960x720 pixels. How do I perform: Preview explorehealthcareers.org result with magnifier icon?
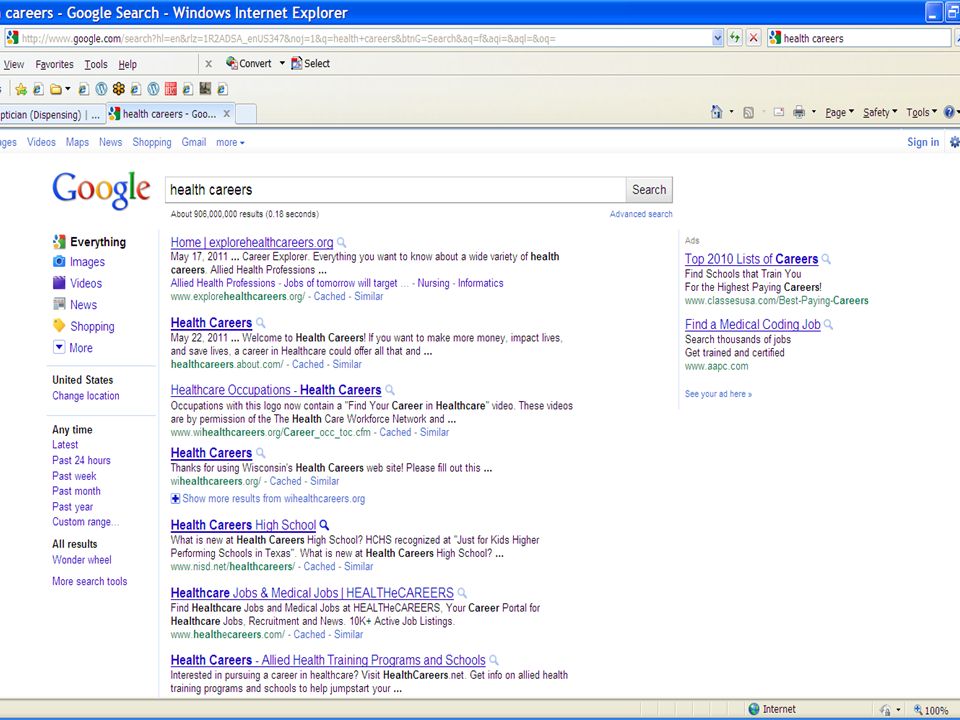pyautogui.click(x=342, y=242)
